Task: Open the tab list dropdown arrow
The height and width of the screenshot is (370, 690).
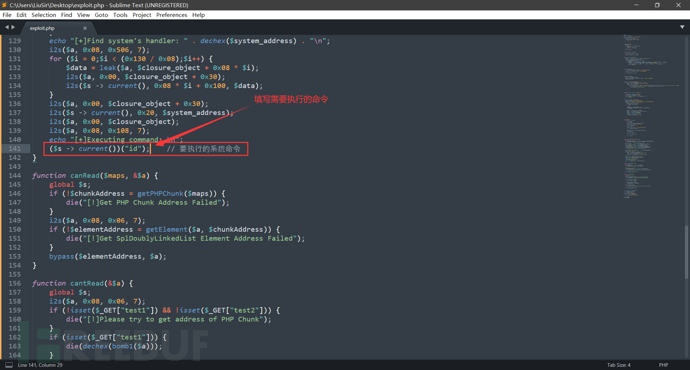Action: point(682,27)
